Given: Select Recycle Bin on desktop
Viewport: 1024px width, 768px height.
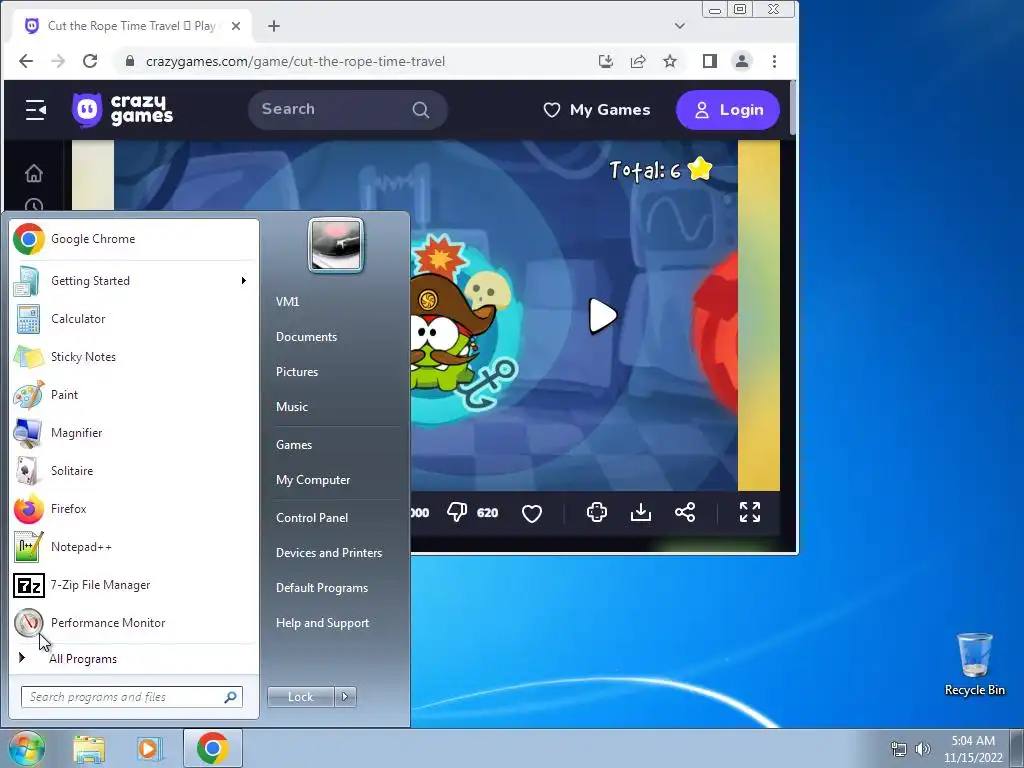Looking at the screenshot, I should coord(974,664).
